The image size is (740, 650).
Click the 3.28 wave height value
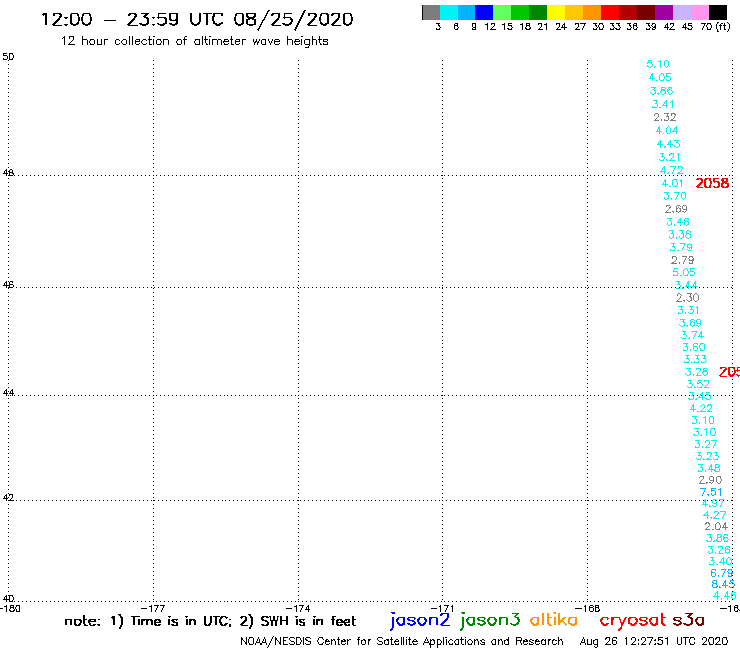[x=697, y=372]
